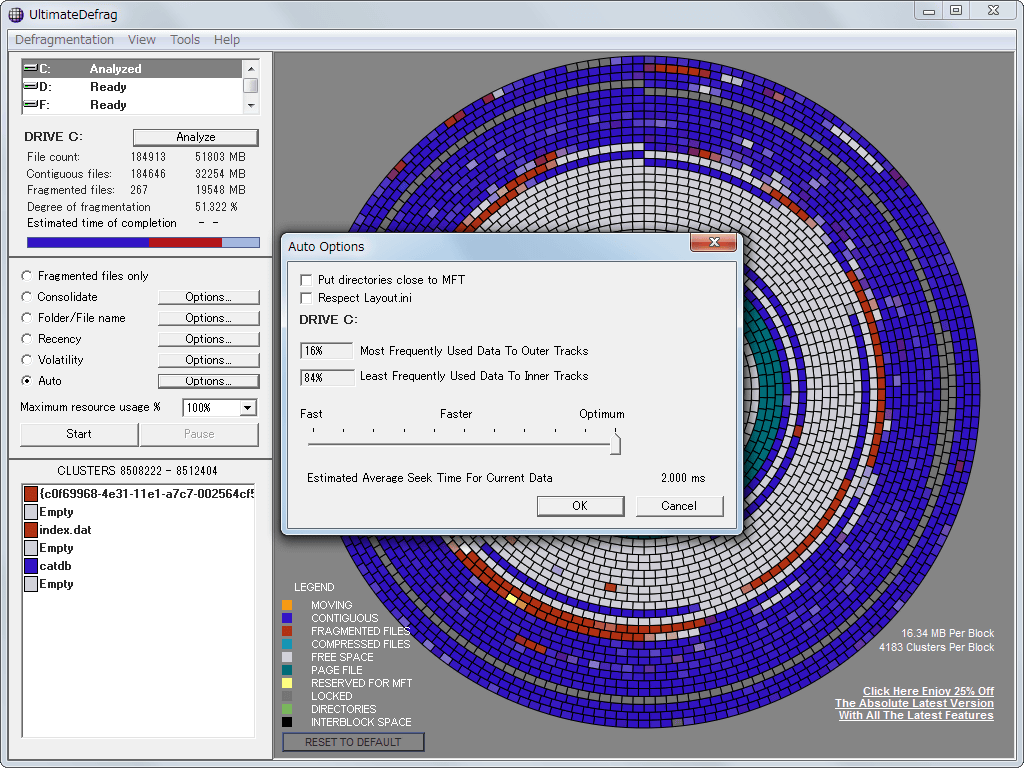The width and height of the screenshot is (1024, 768).
Task: Open the View menu
Action: [x=142, y=40]
